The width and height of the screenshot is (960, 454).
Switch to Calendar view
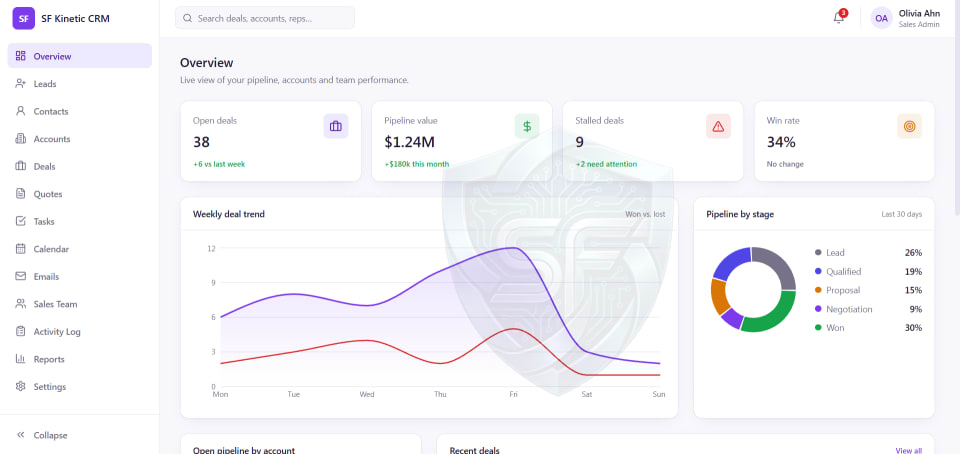[80, 249]
